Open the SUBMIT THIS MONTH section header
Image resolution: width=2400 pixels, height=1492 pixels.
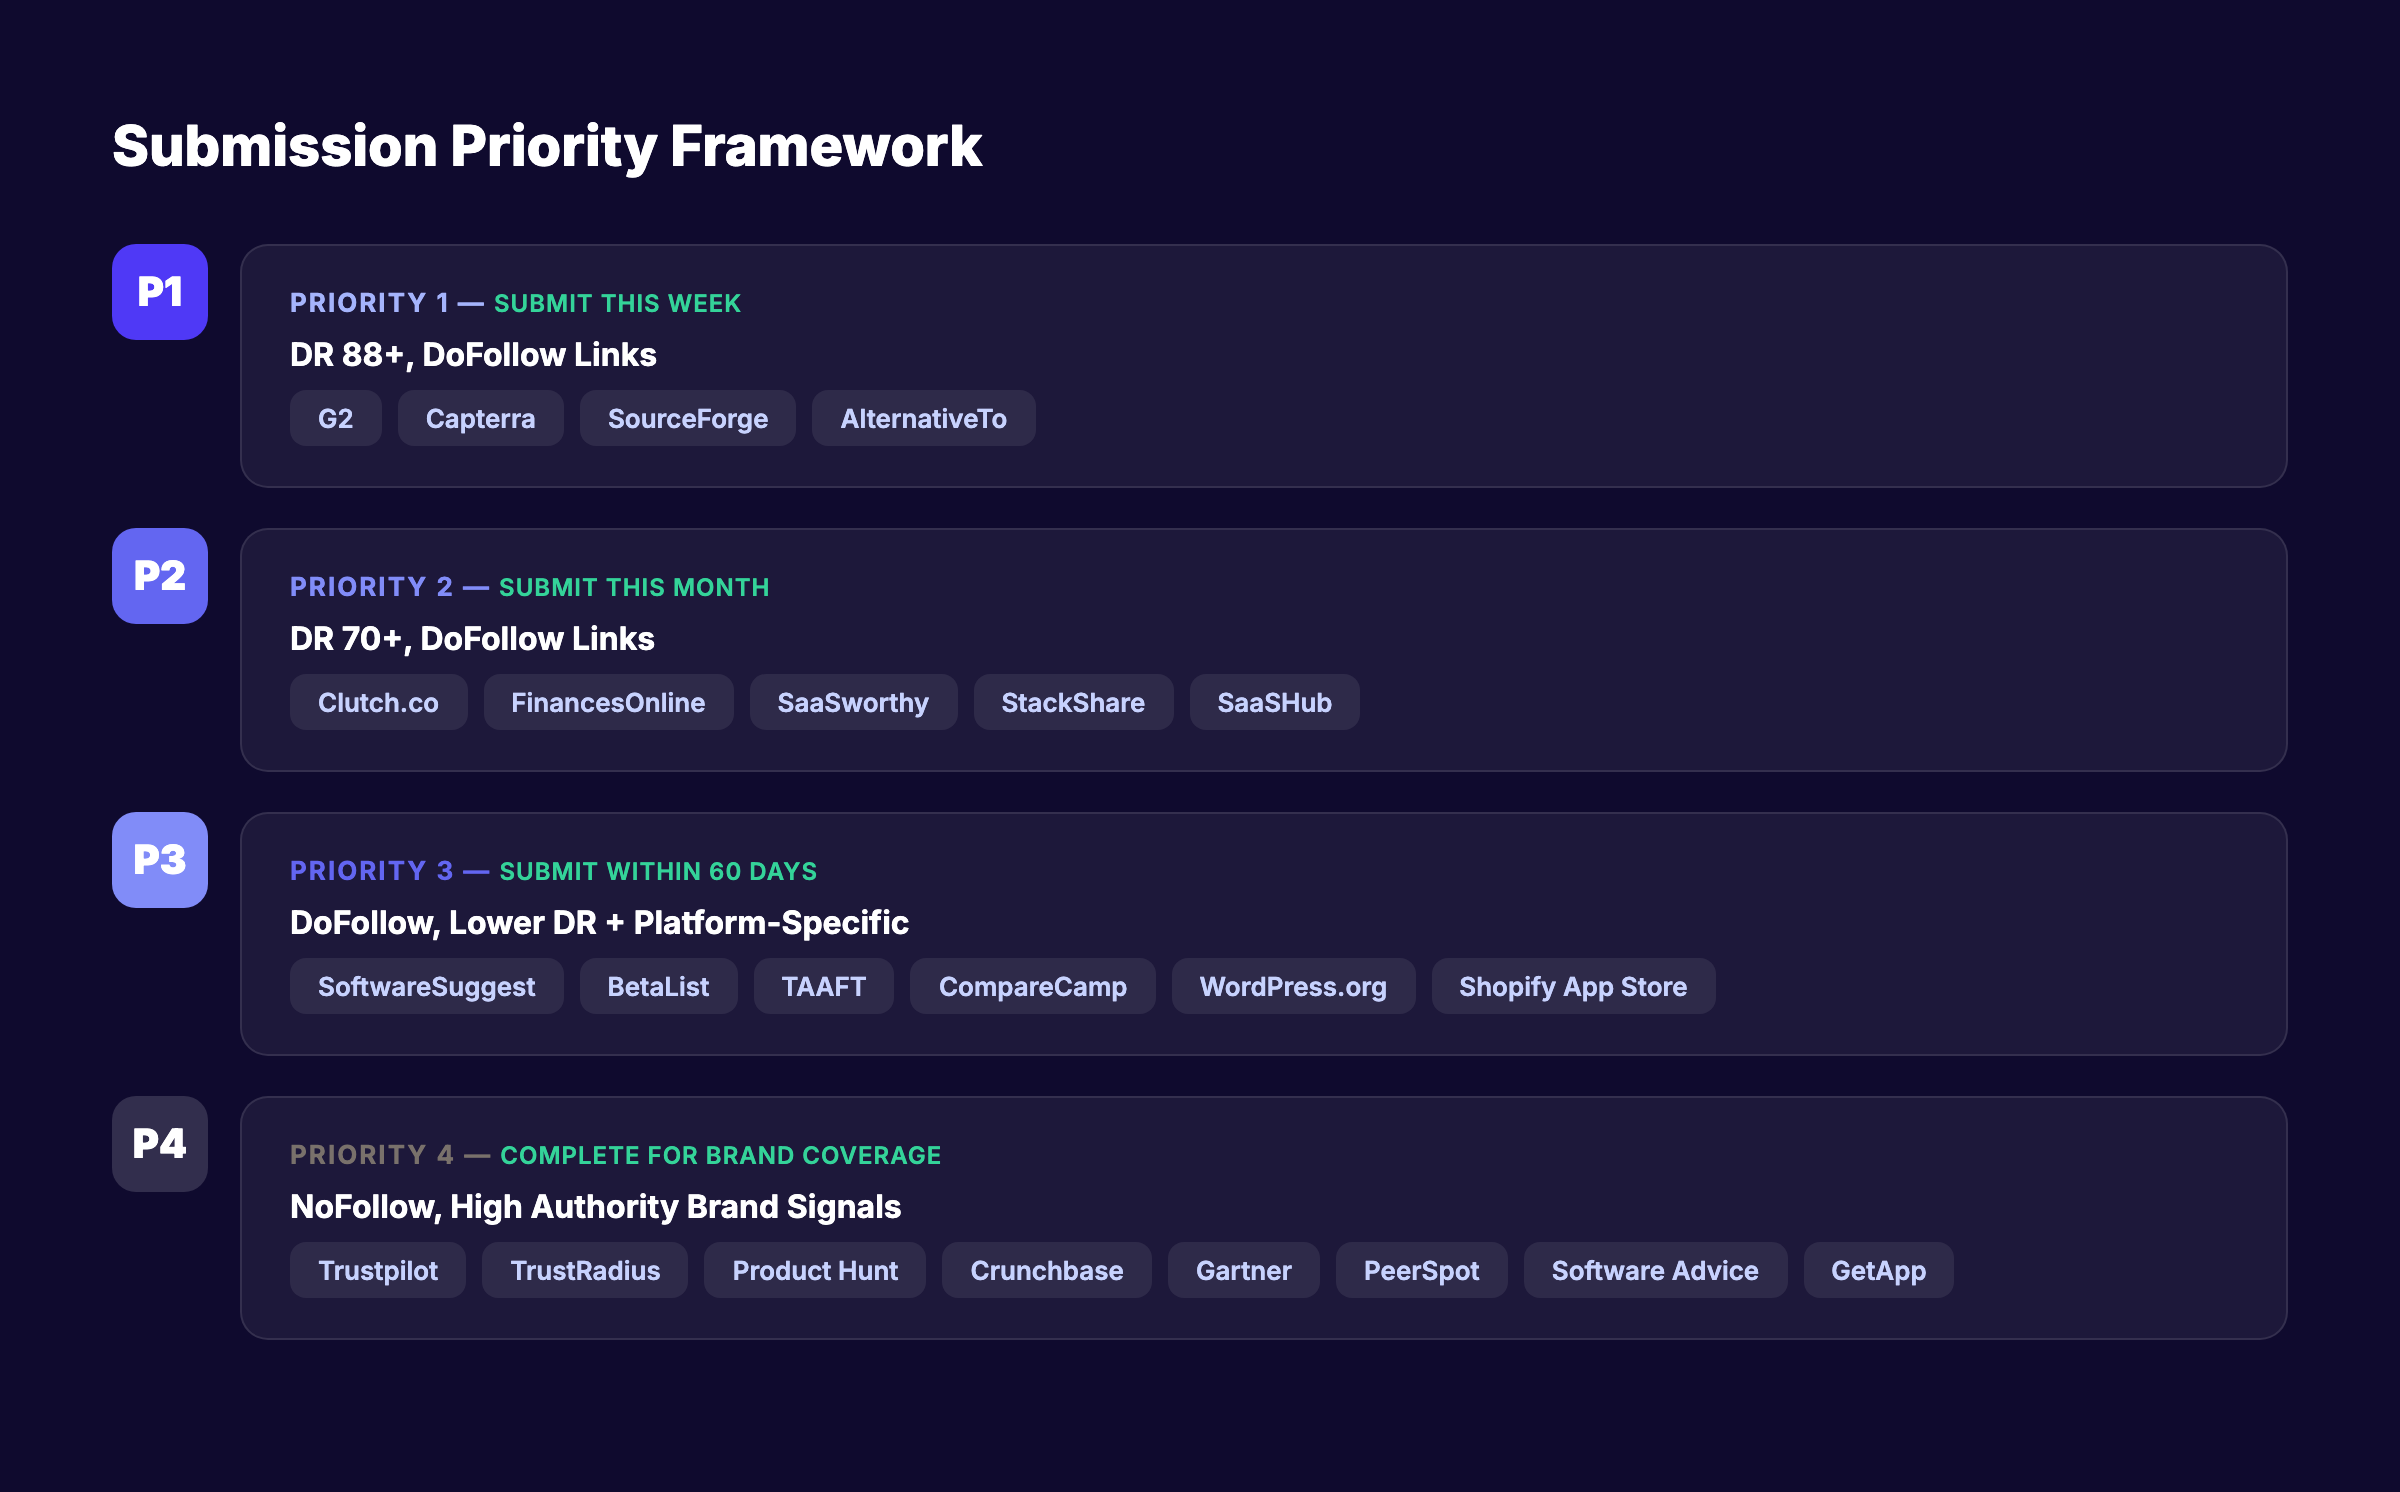point(633,587)
